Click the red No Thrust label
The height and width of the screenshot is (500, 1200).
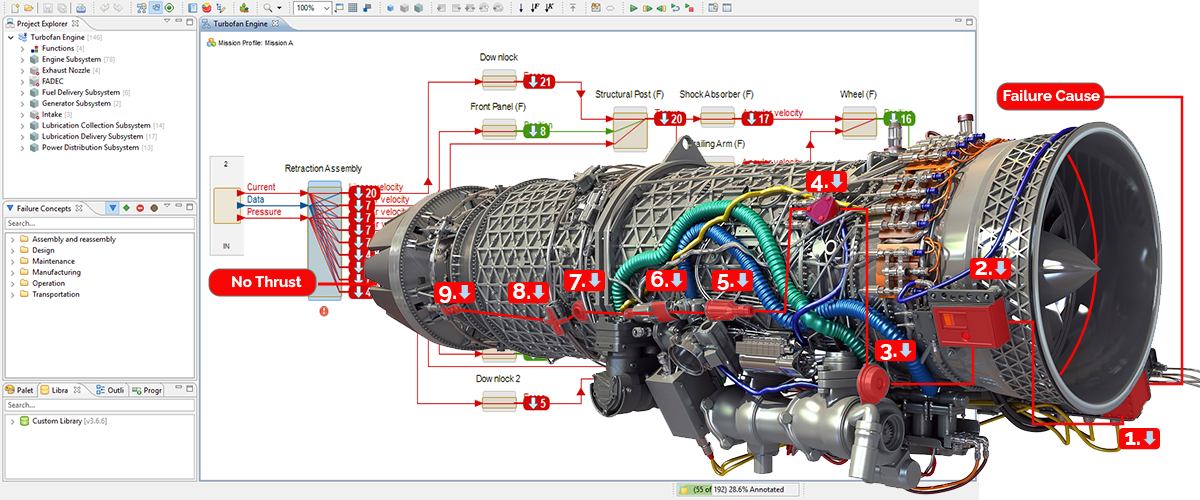(x=266, y=282)
